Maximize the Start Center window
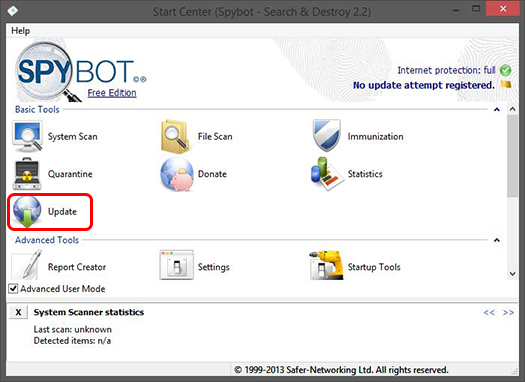This screenshot has height=382, width=525. [x=476, y=9]
